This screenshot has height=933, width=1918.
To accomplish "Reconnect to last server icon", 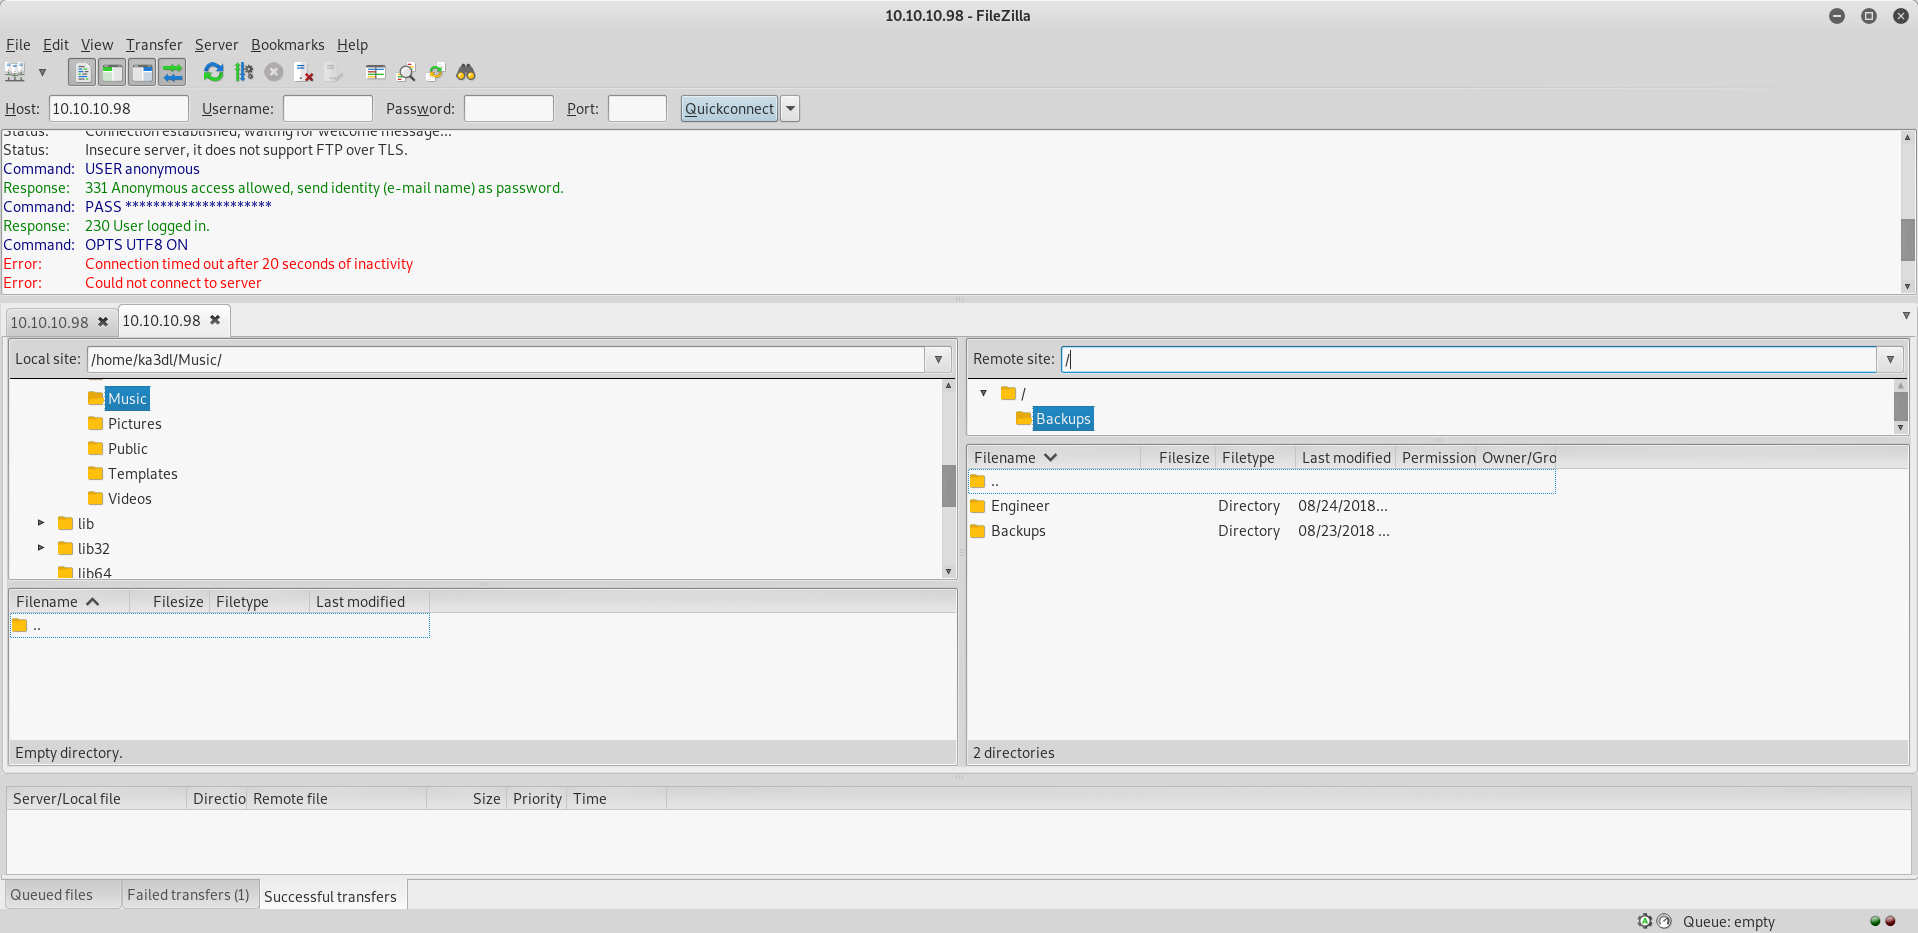I will pos(334,72).
